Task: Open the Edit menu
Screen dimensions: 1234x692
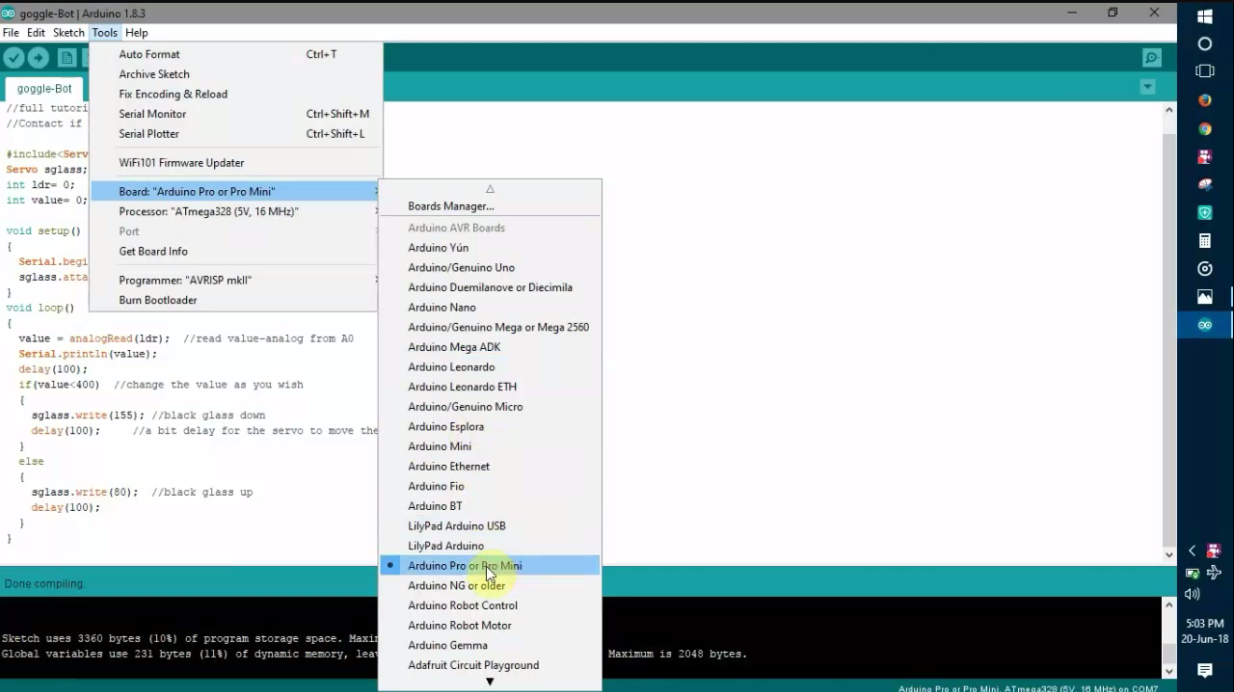Action: point(36,33)
